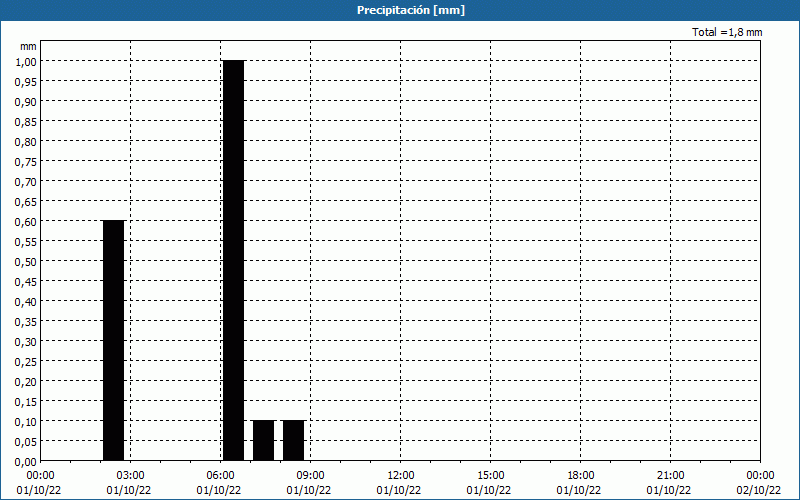Select the tall 1,00 mm bar at 06:00
This screenshot has width=800, height=500.
point(233,260)
